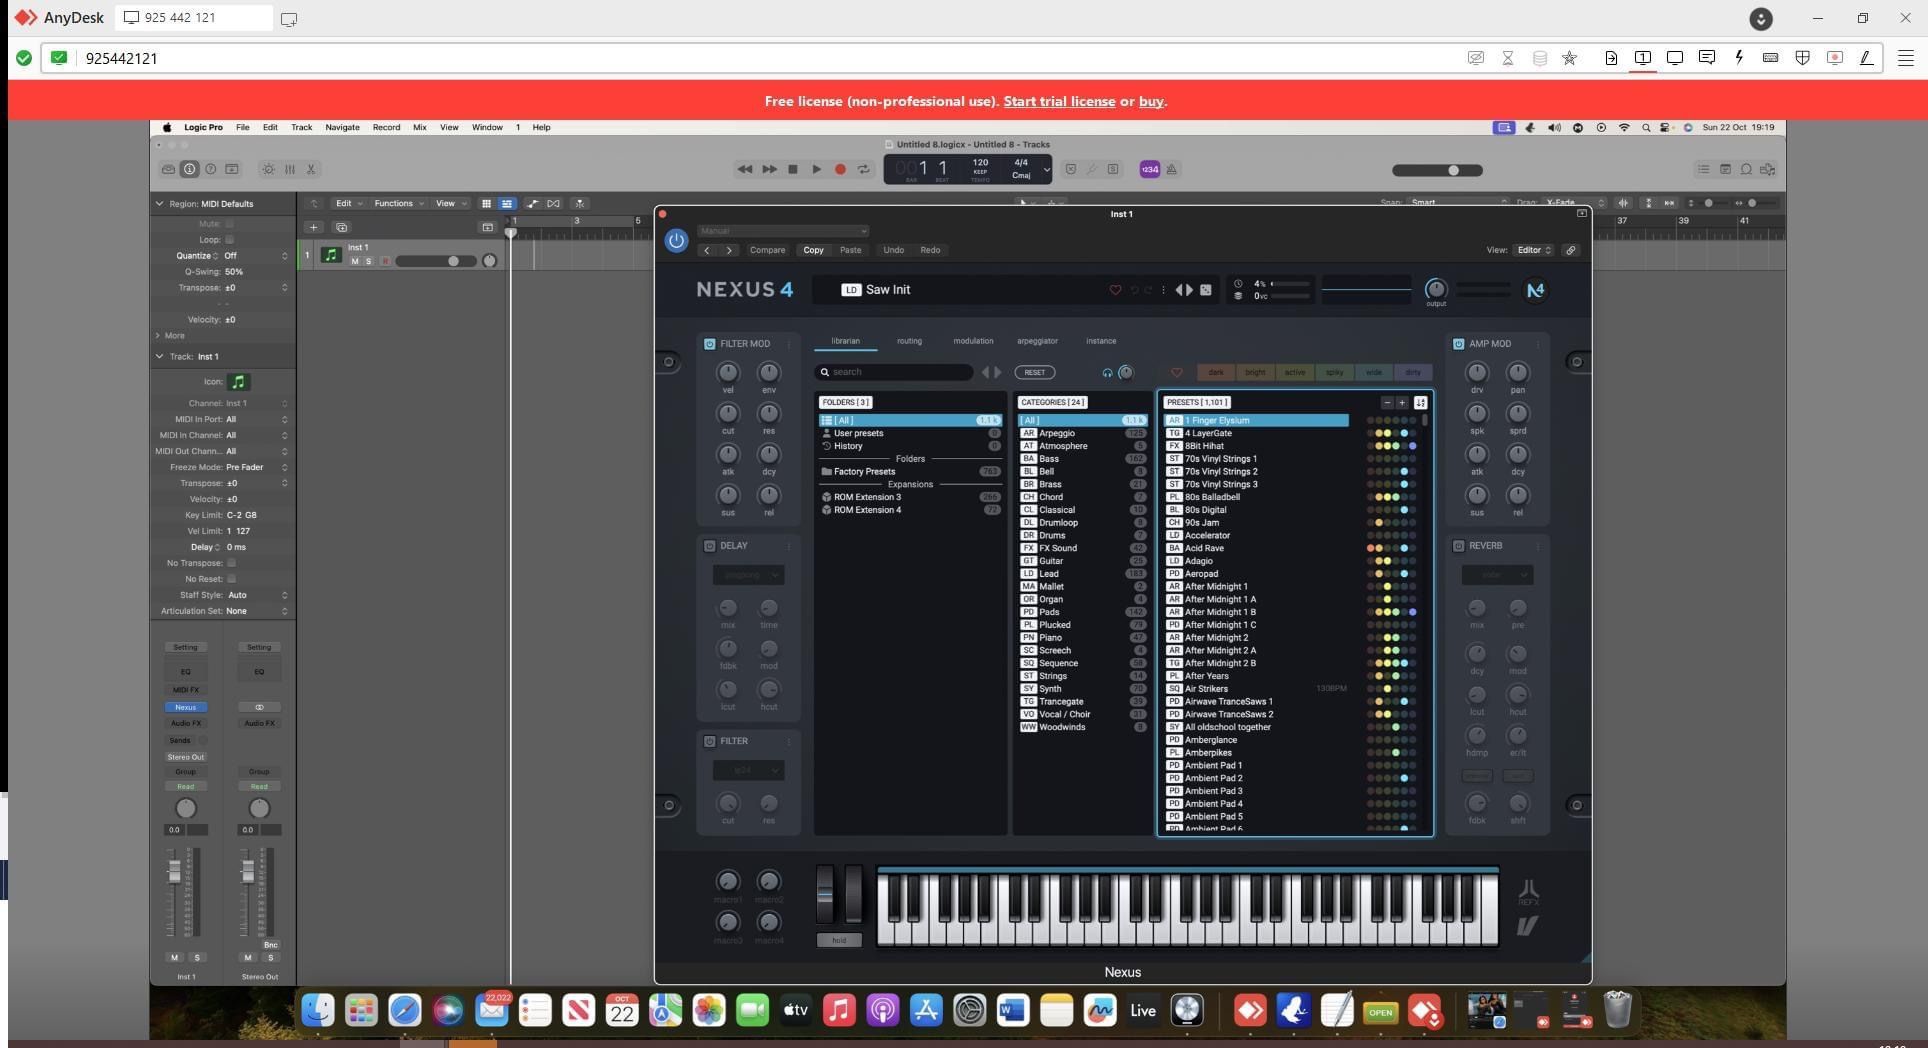Click the add track plus button
The width and height of the screenshot is (1928, 1048).
click(x=313, y=228)
